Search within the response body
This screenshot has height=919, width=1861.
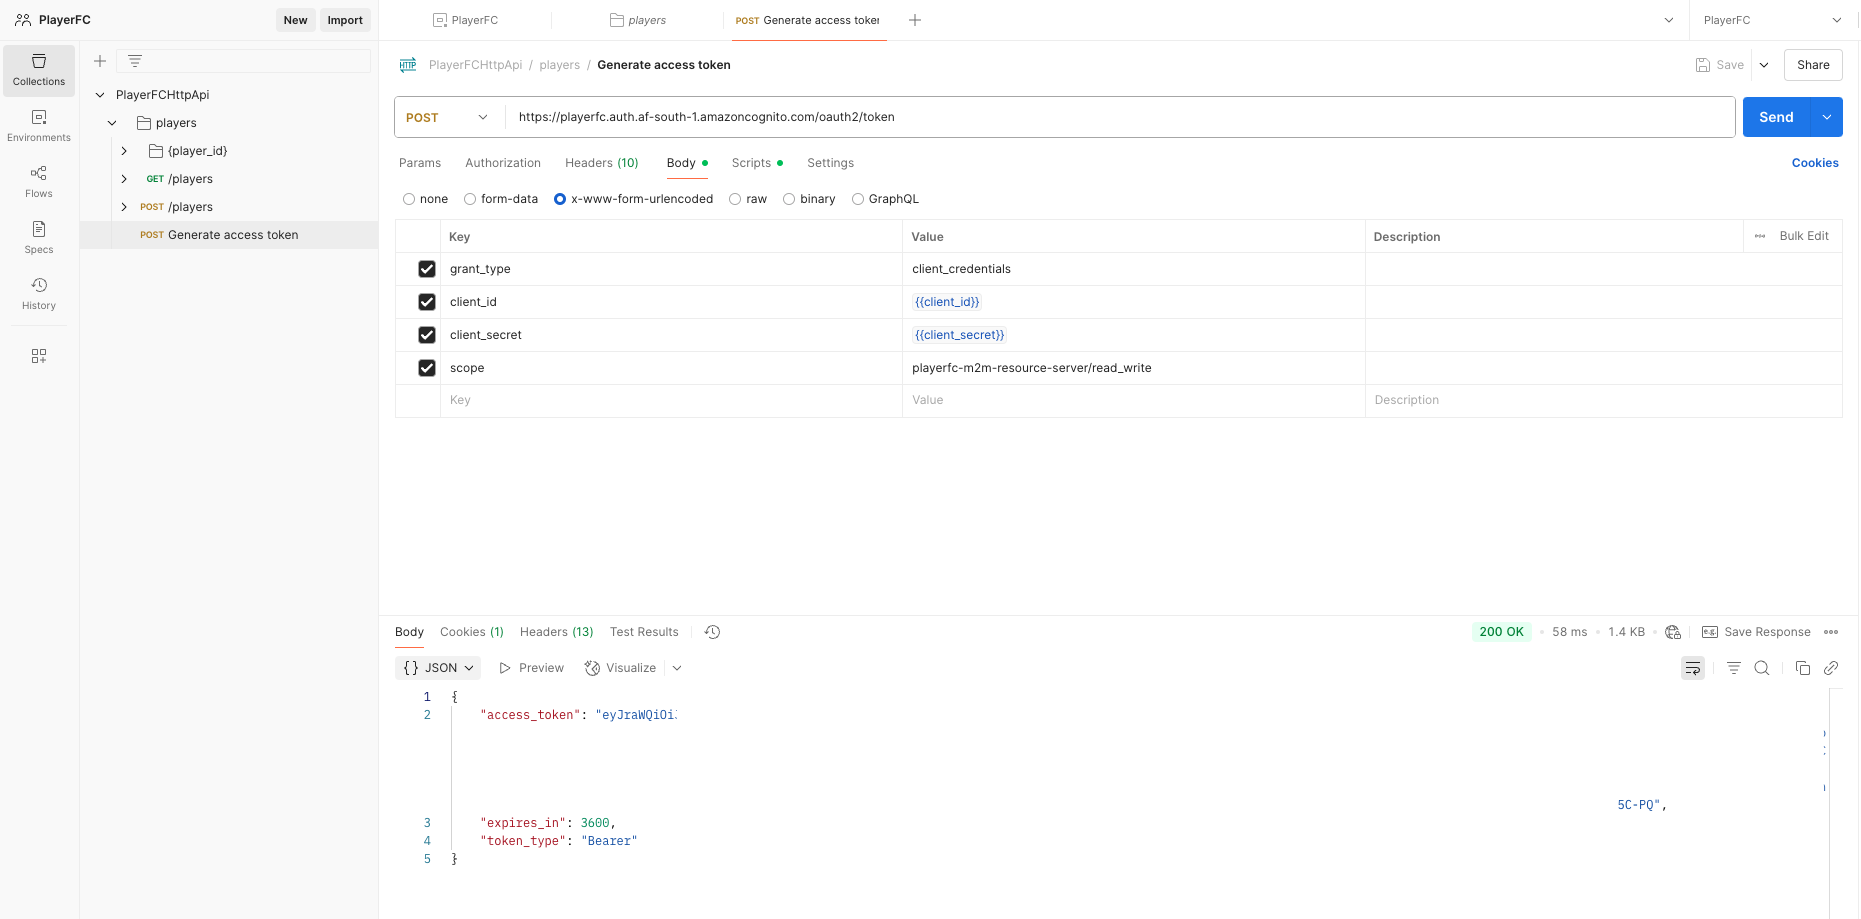pos(1762,668)
